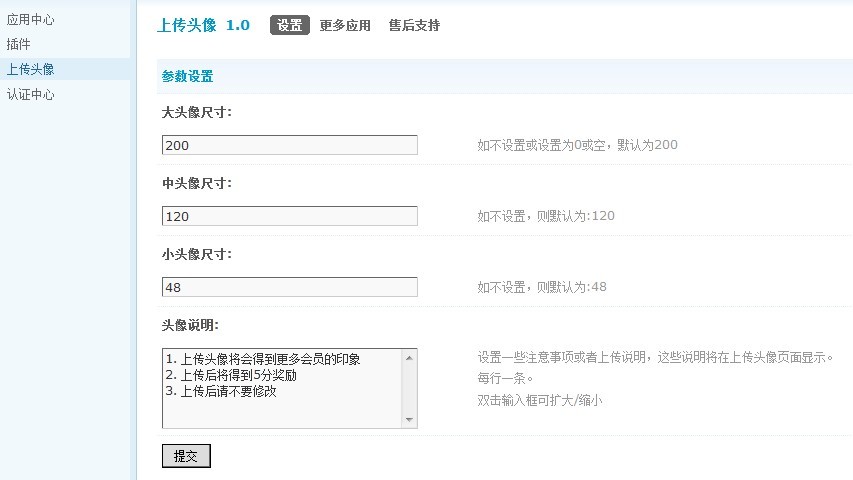Select 上传头像 in the left sidebar
The height and width of the screenshot is (480, 853).
click(31, 69)
